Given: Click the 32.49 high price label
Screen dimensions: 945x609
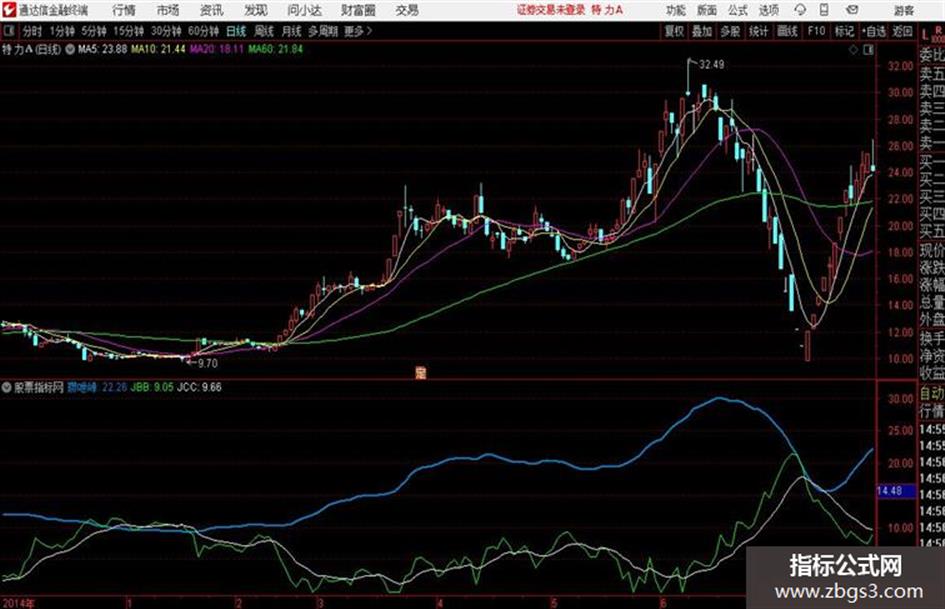Looking at the screenshot, I should click(x=712, y=65).
